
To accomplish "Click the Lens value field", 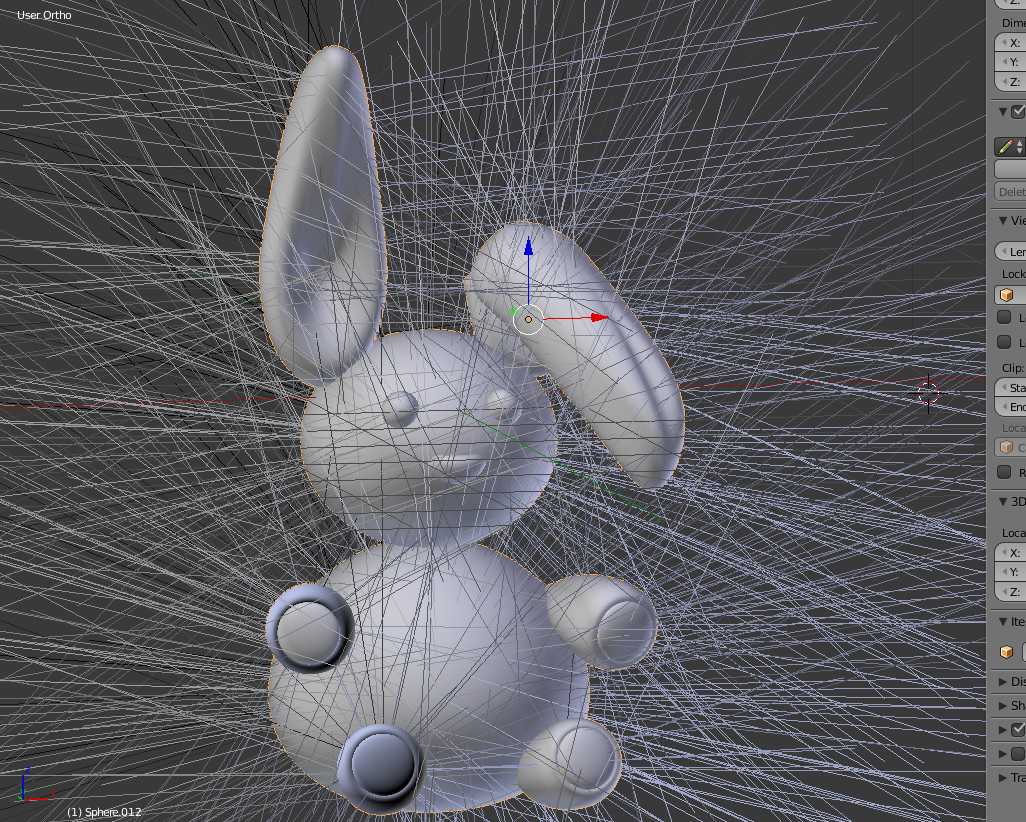I will tap(1010, 251).
